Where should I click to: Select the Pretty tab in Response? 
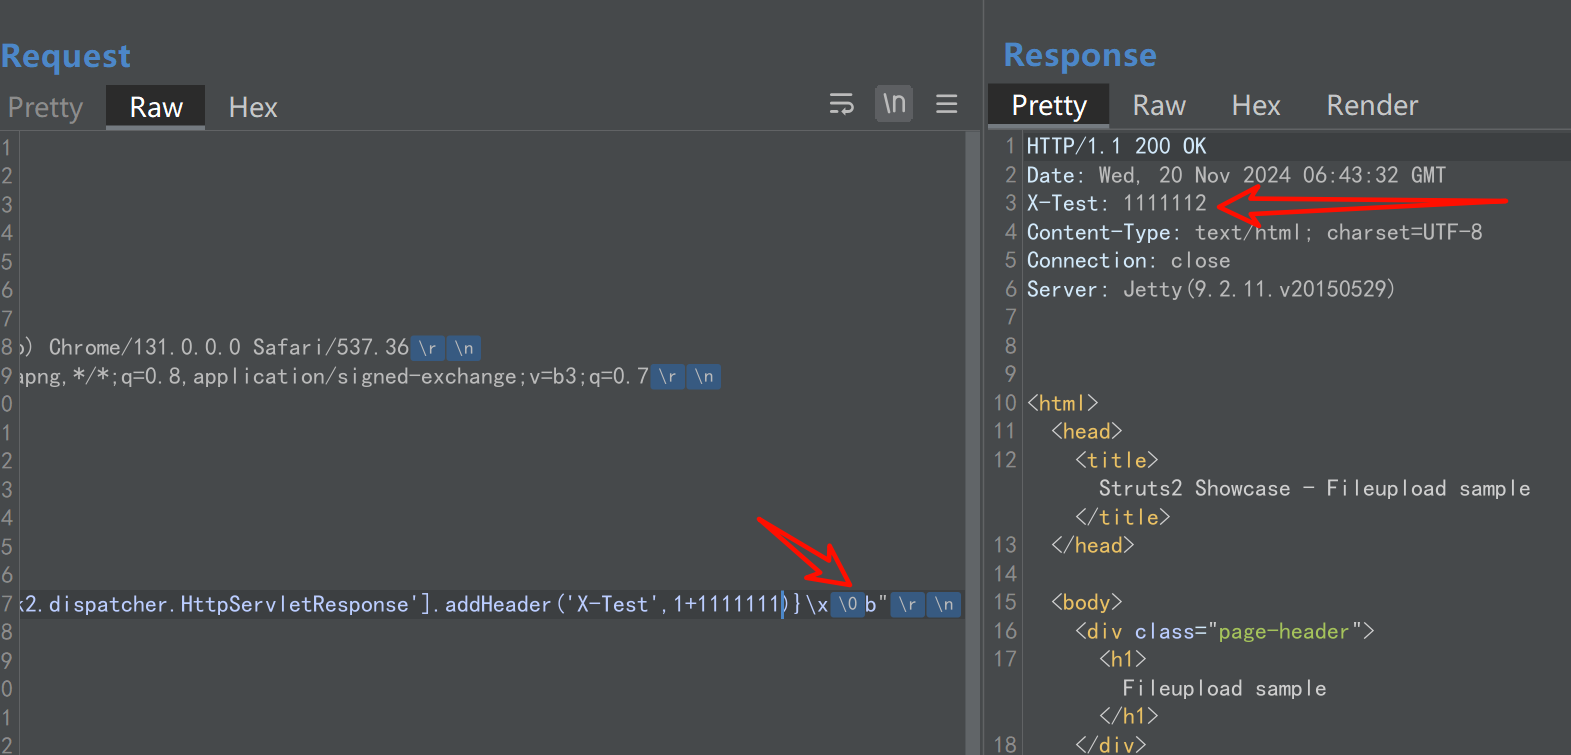[1049, 105]
